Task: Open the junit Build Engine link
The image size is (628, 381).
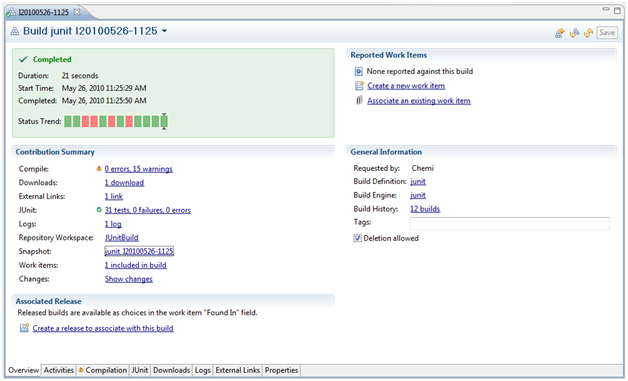Action: click(418, 195)
